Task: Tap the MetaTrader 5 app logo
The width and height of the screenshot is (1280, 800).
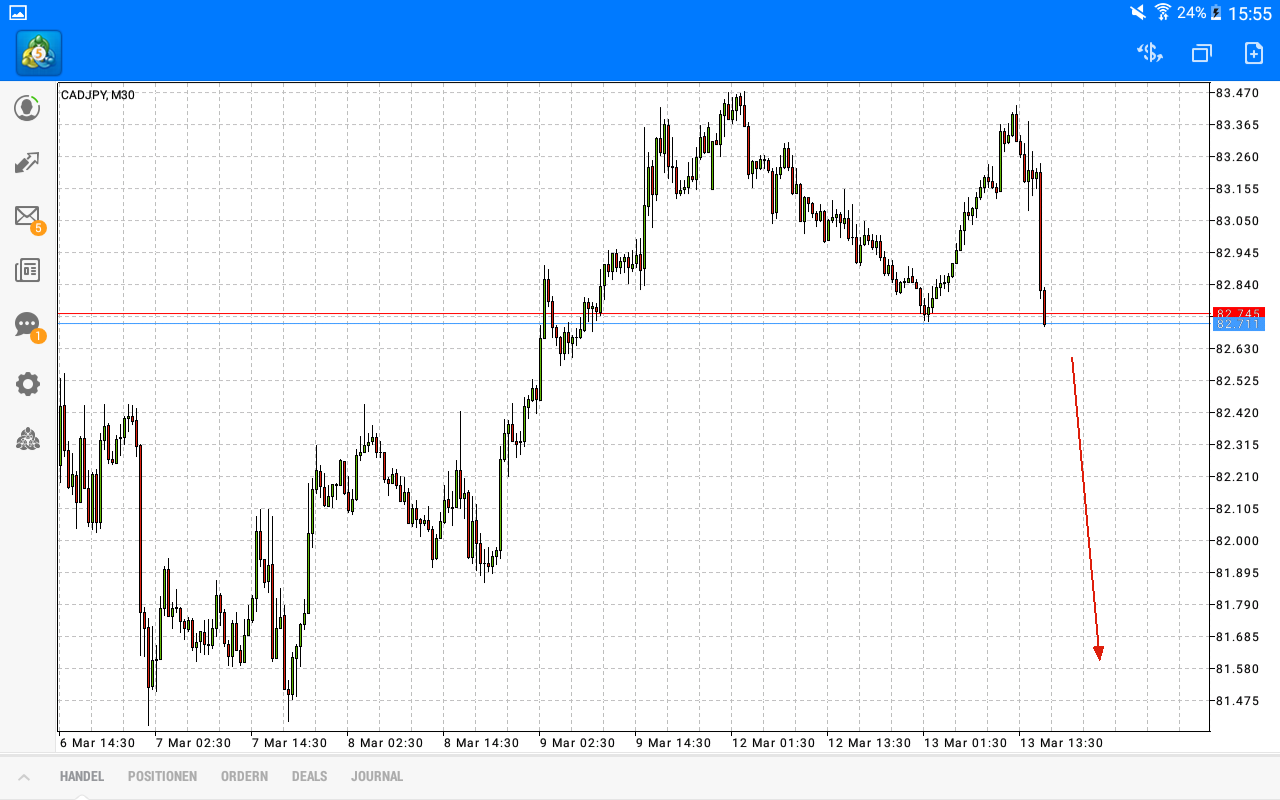Action: [x=38, y=52]
